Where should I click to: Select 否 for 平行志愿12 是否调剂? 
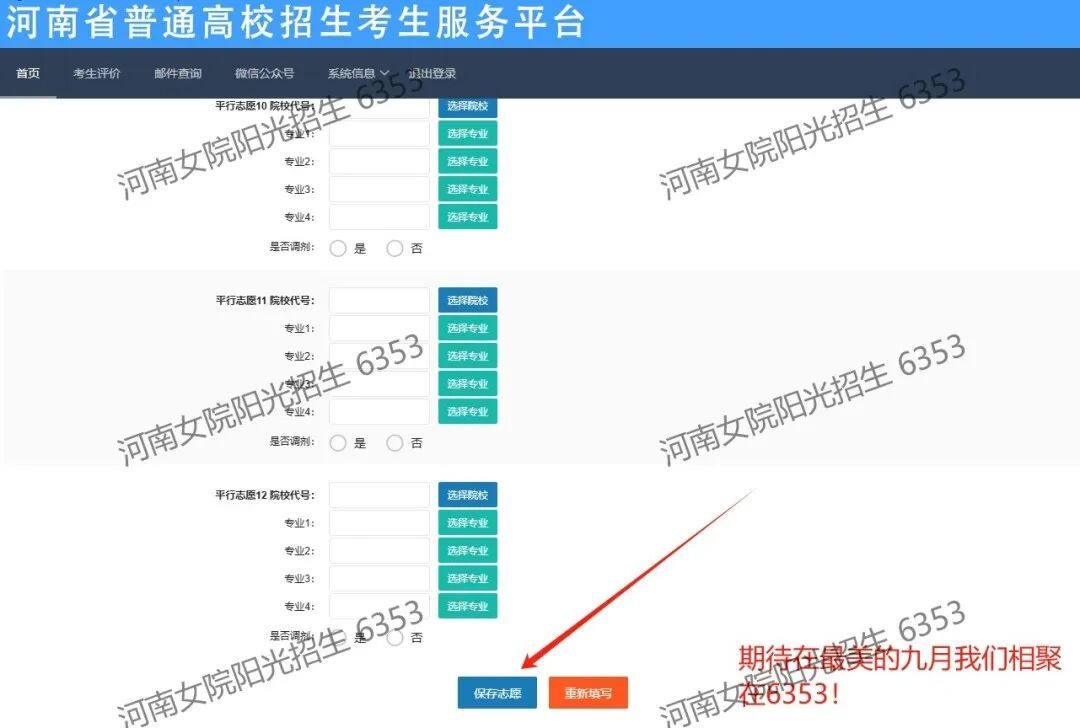395,637
